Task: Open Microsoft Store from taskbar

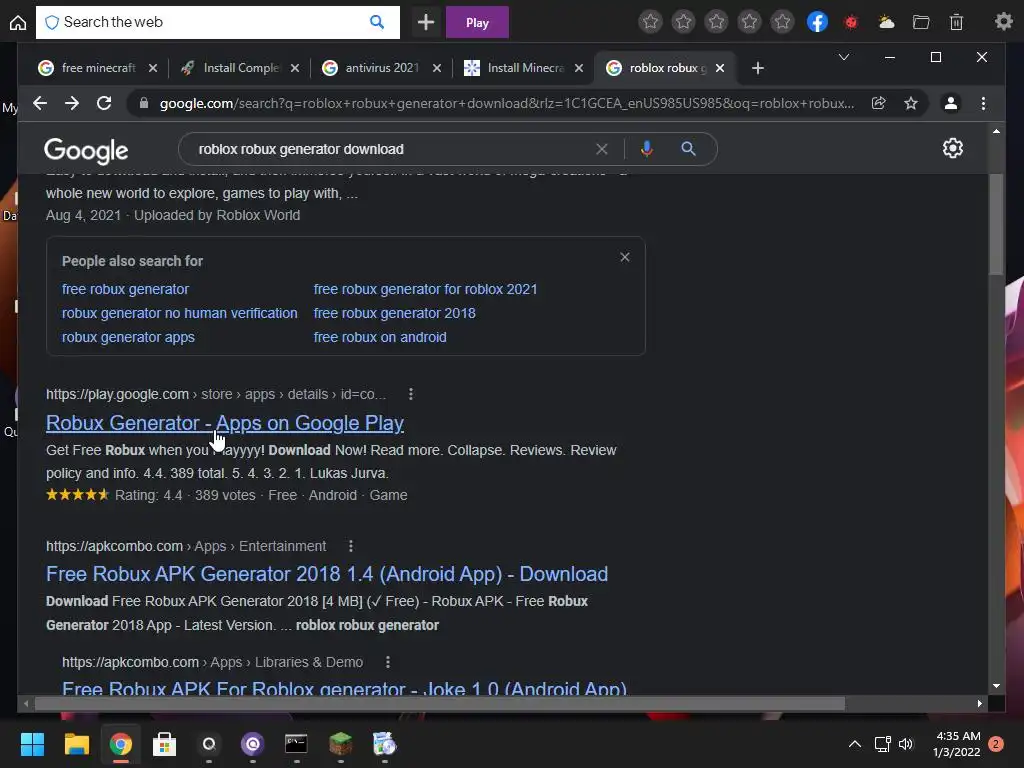Action: (x=165, y=744)
